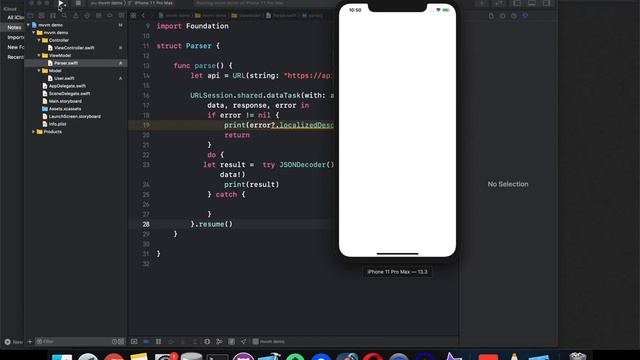Collapse the mvvm demo project root
Screen dimensions: 640x360
tap(28, 25)
